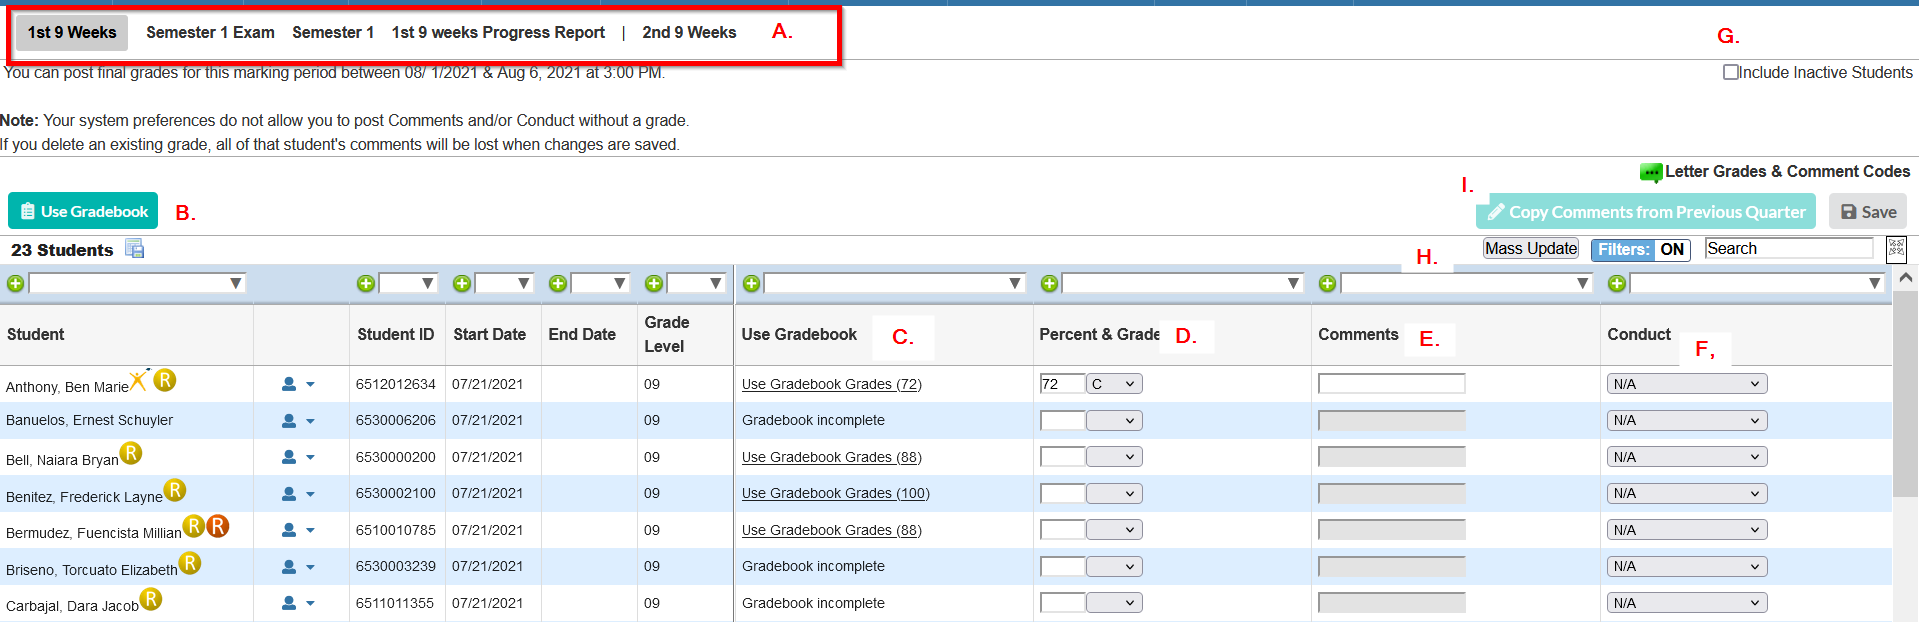Screen dimensions: 1919x622
Task: Open the person menu for Banuelos, Ernest Schuyler
Action: [x=298, y=421]
